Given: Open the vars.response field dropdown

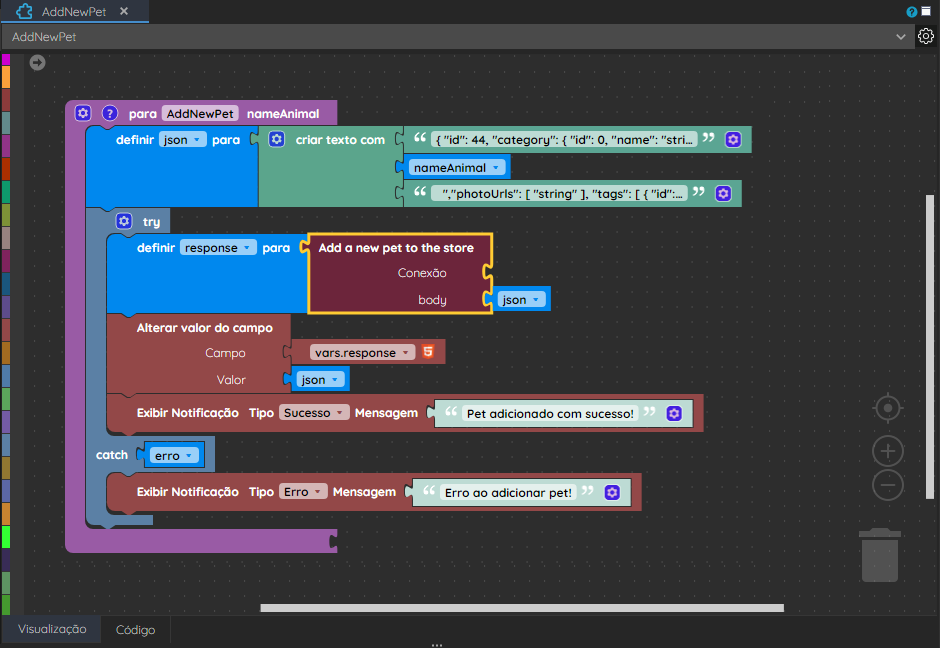Looking at the screenshot, I should pos(362,352).
